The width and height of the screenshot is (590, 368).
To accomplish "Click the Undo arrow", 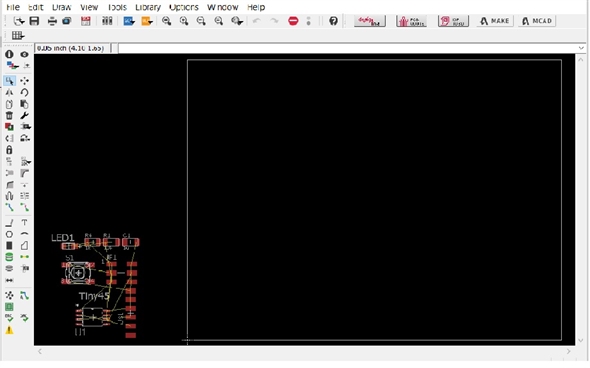I will point(257,21).
